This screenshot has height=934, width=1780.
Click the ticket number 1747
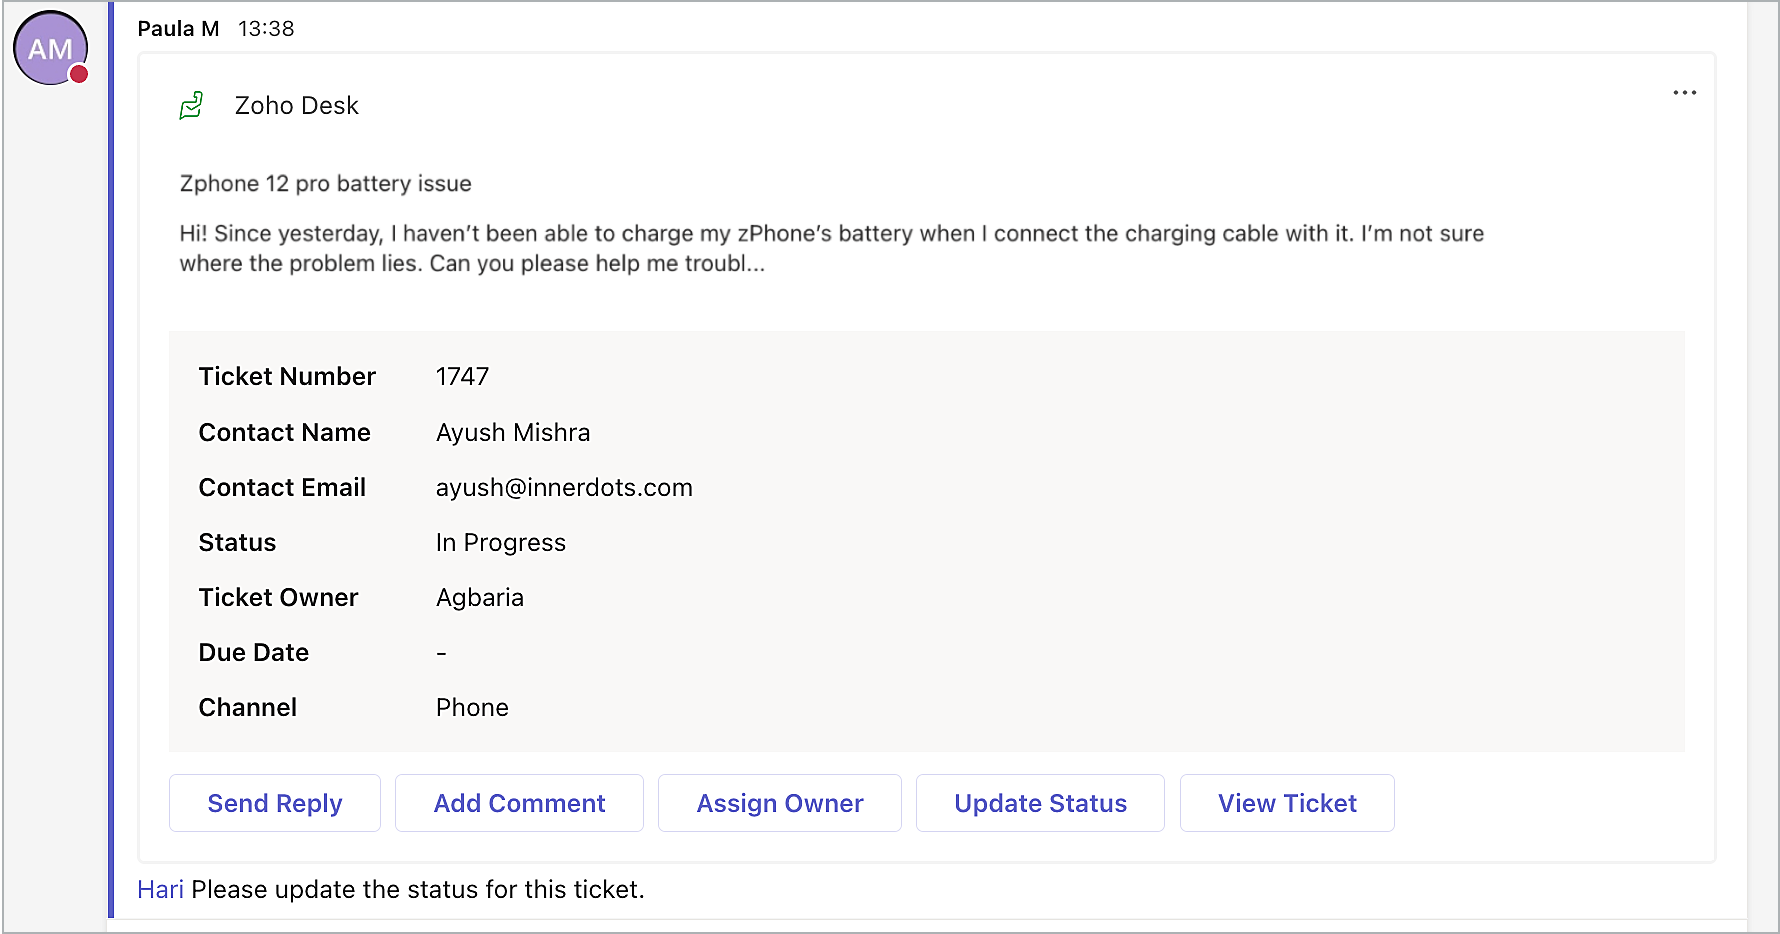[462, 376]
